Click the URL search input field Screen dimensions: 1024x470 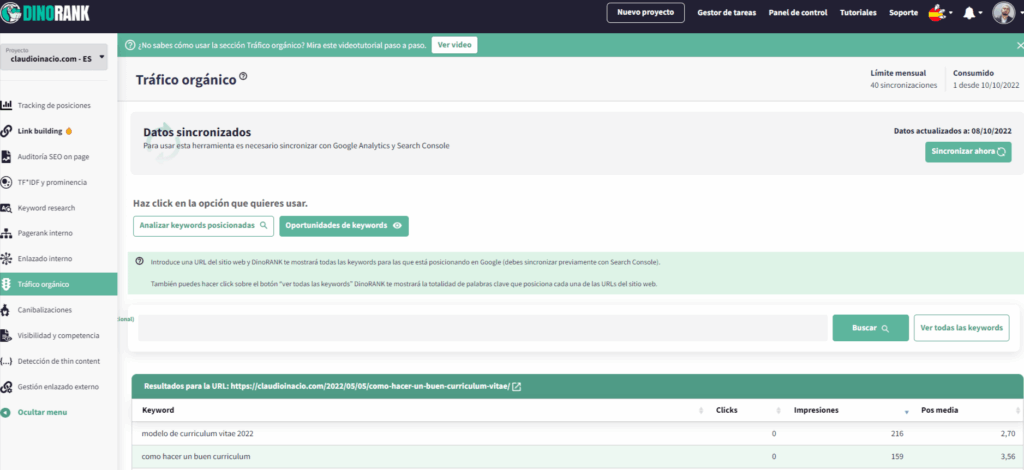pos(482,328)
